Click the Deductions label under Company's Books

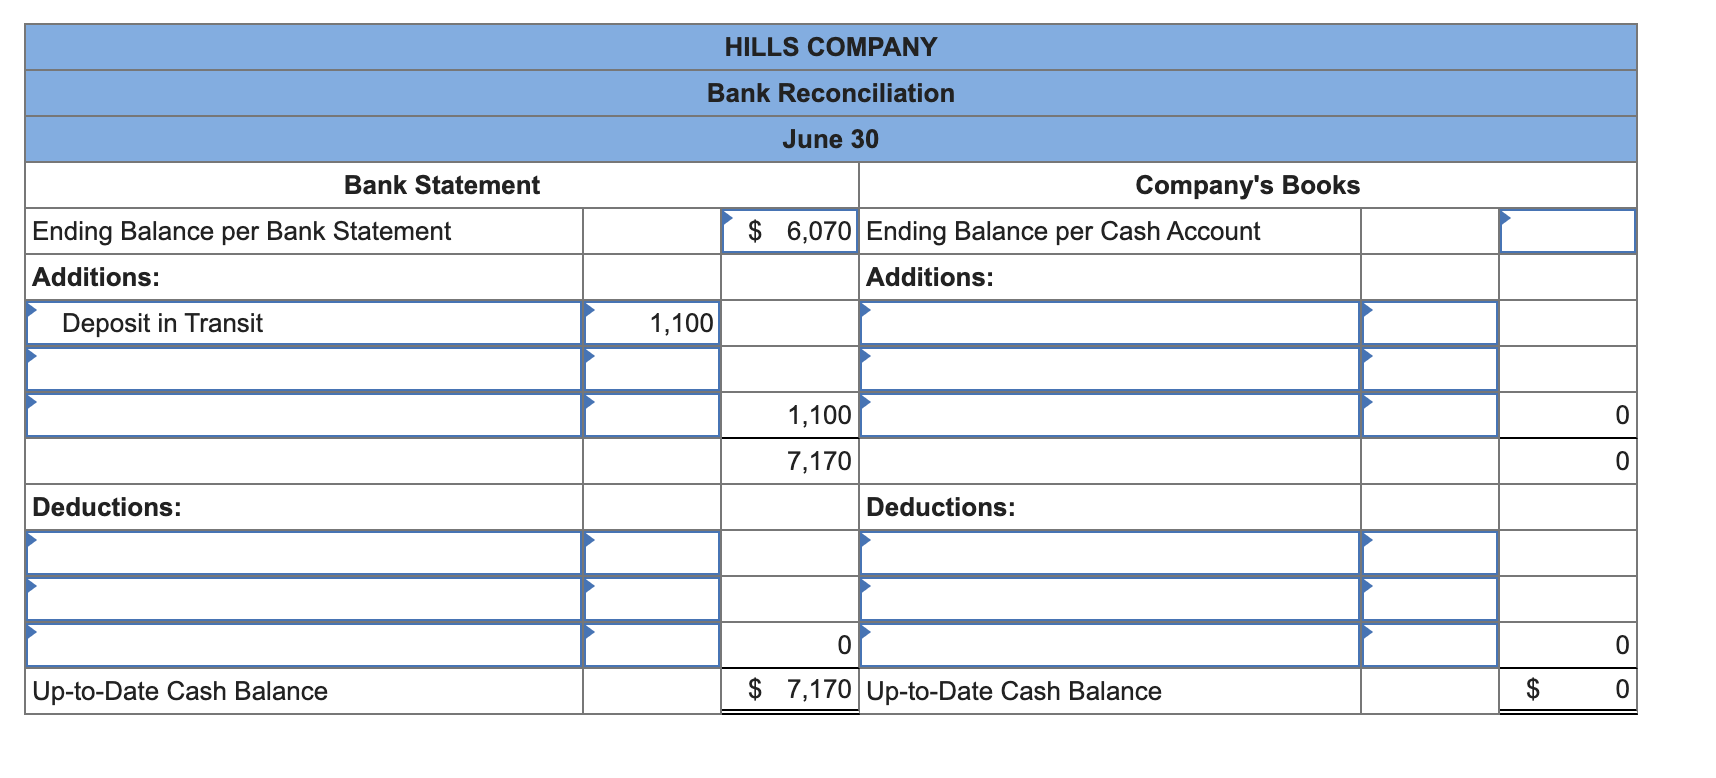941,507
